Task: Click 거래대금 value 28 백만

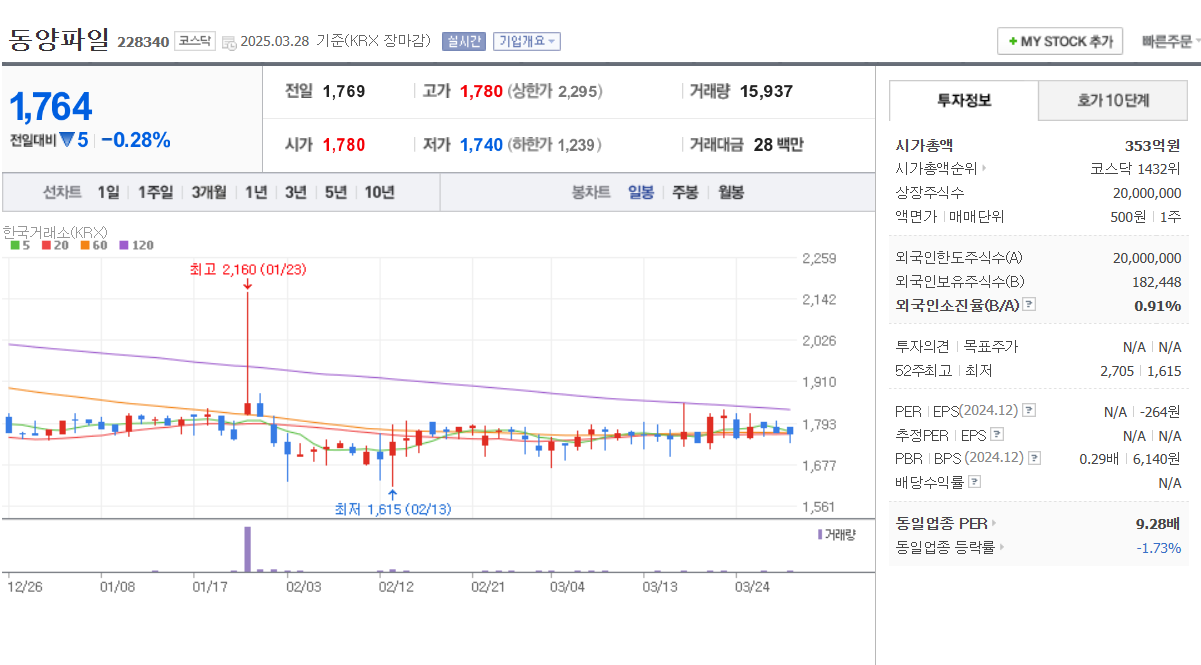Action: [778, 145]
